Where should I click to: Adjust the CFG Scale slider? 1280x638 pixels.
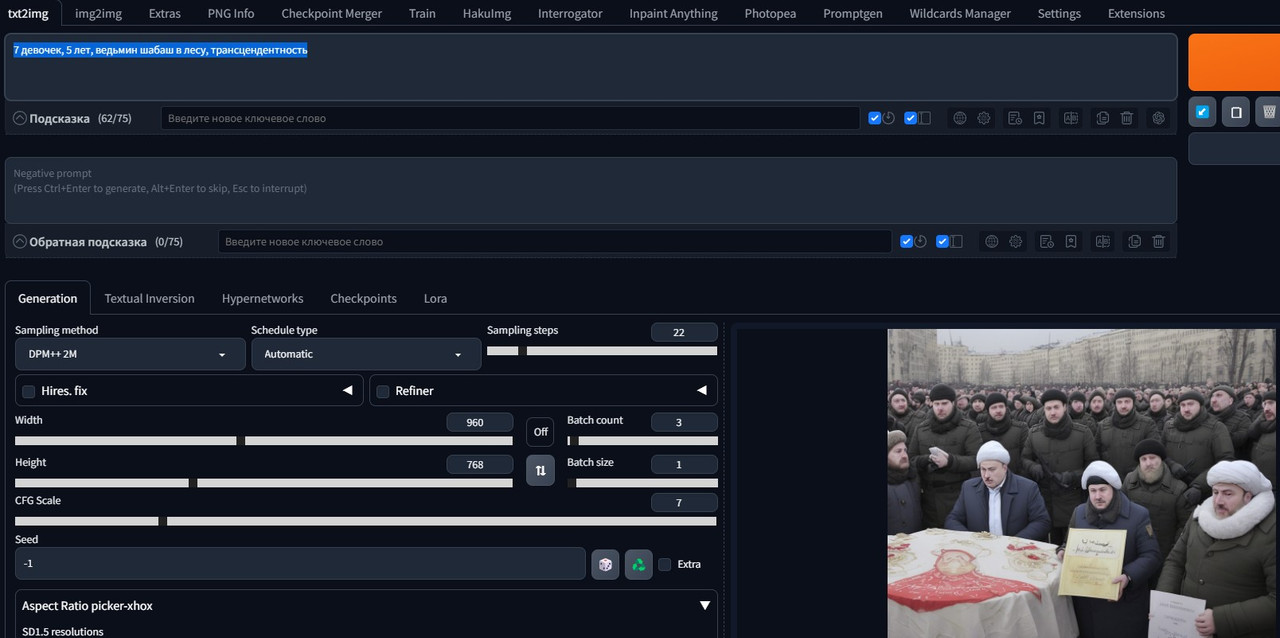tap(366, 521)
